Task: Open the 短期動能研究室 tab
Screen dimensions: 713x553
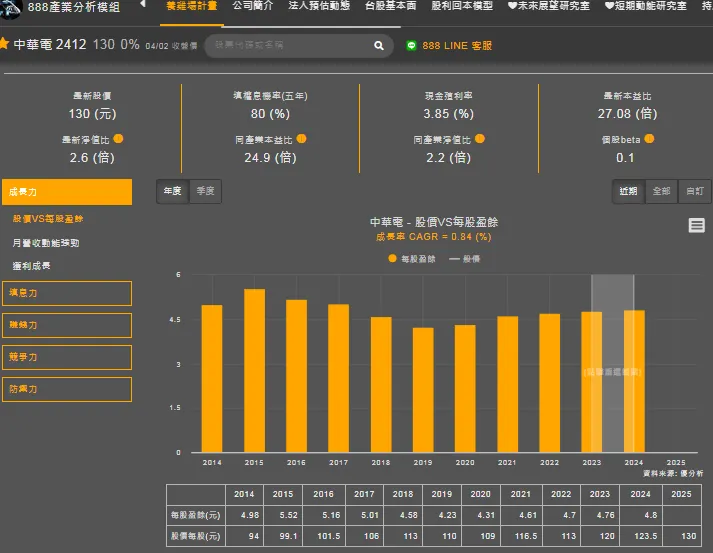Action: pyautogui.click(x=645, y=6)
